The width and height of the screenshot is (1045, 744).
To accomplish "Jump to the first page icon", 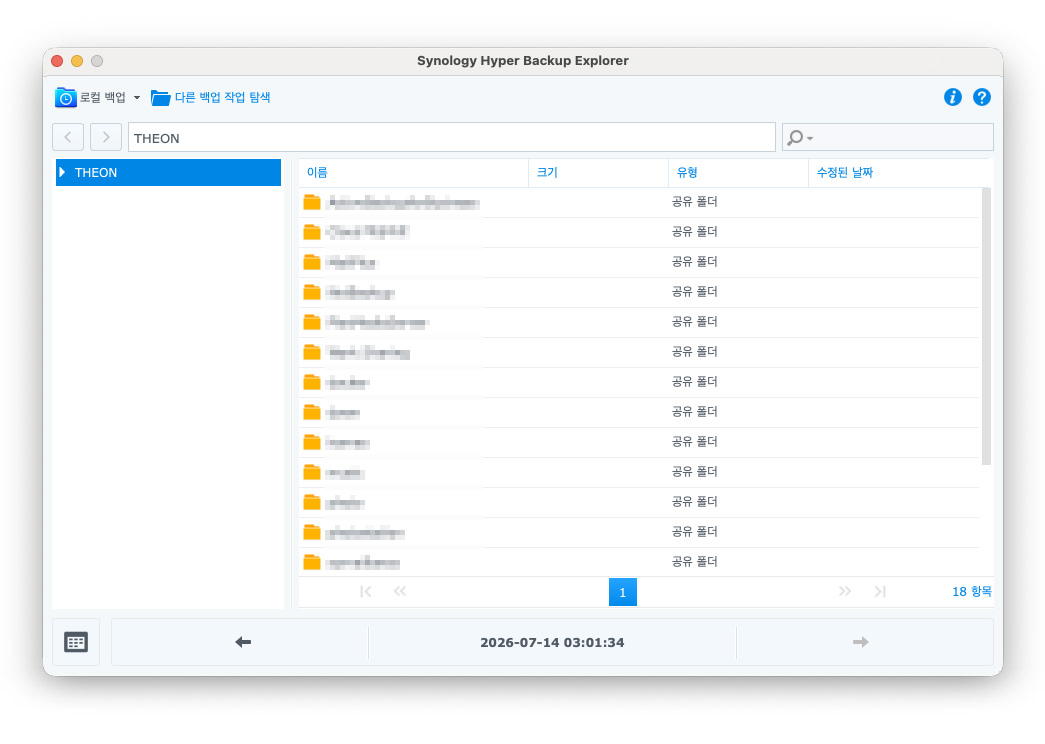I will [365, 591].
